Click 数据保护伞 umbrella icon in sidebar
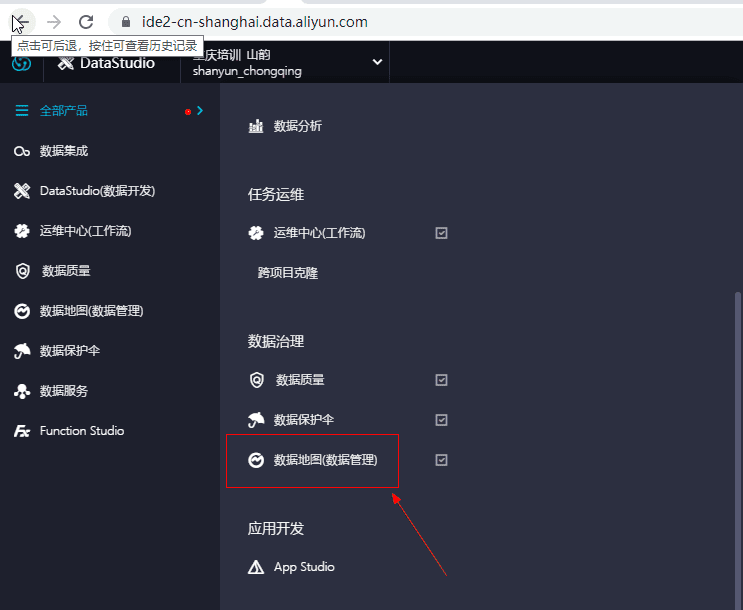 pyautogui.click(x=22, y=351)
